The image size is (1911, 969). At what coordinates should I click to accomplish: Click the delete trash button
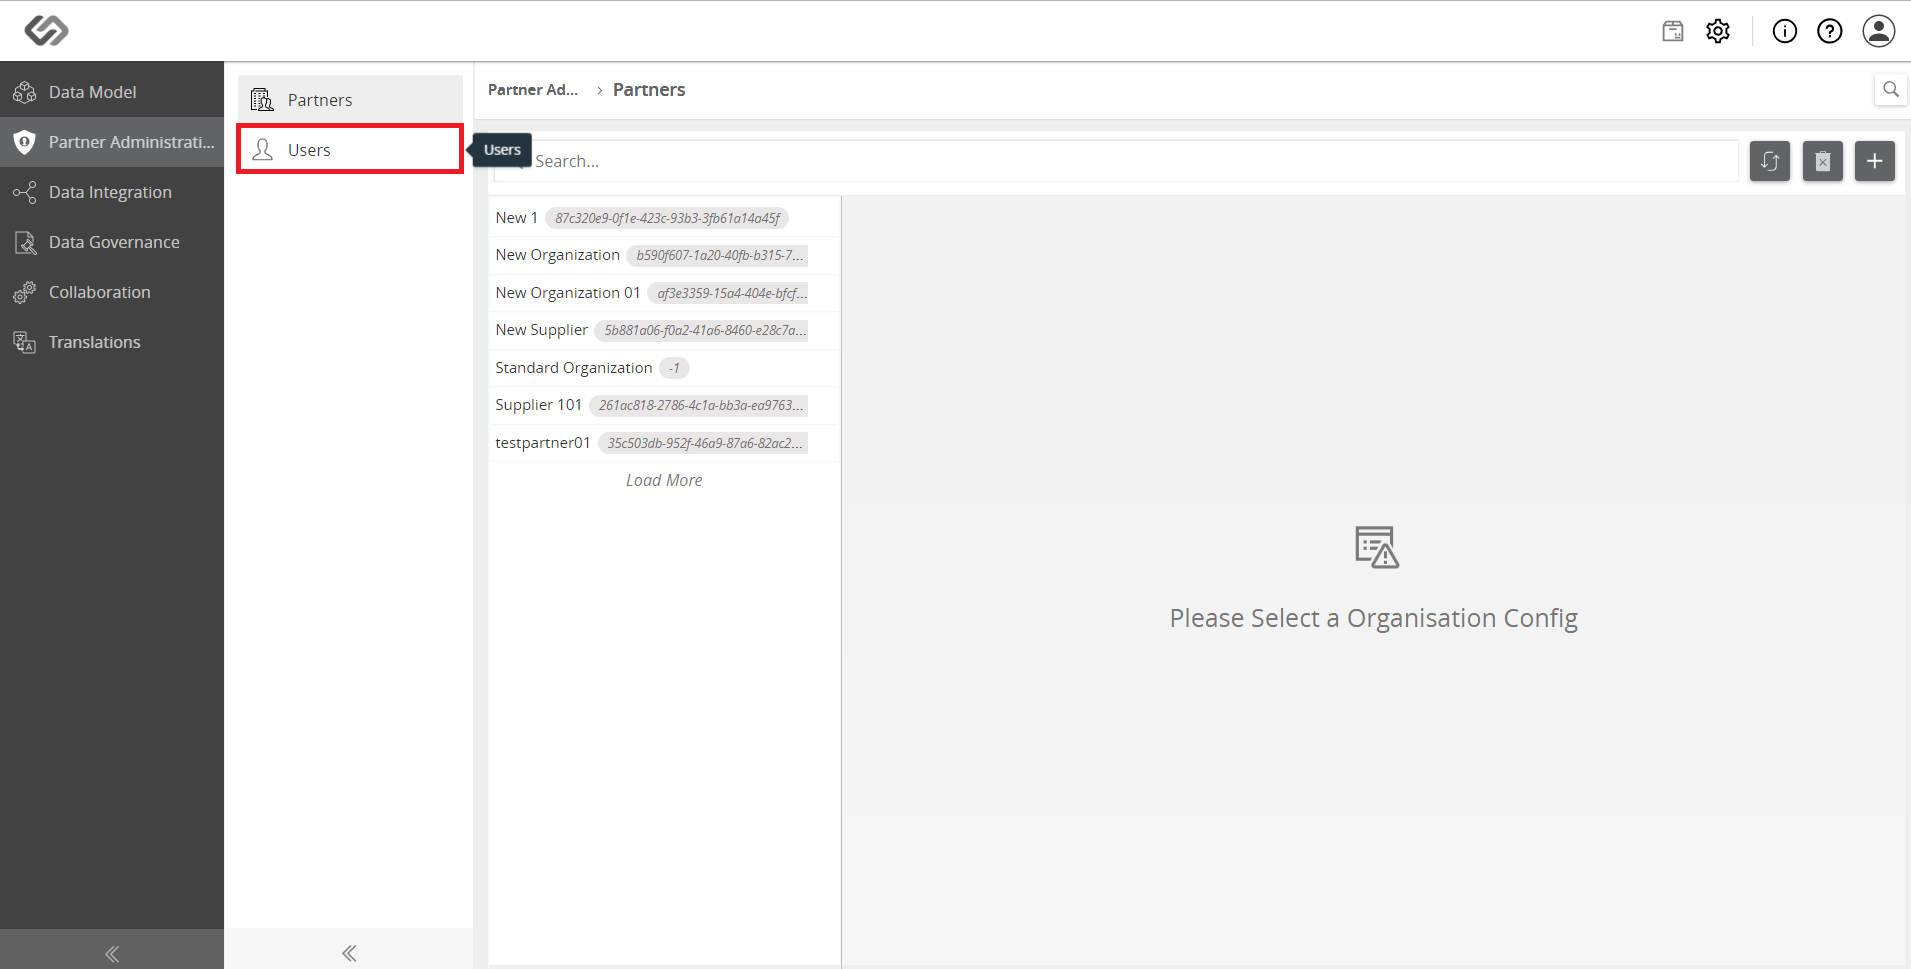coord(1823,161)
